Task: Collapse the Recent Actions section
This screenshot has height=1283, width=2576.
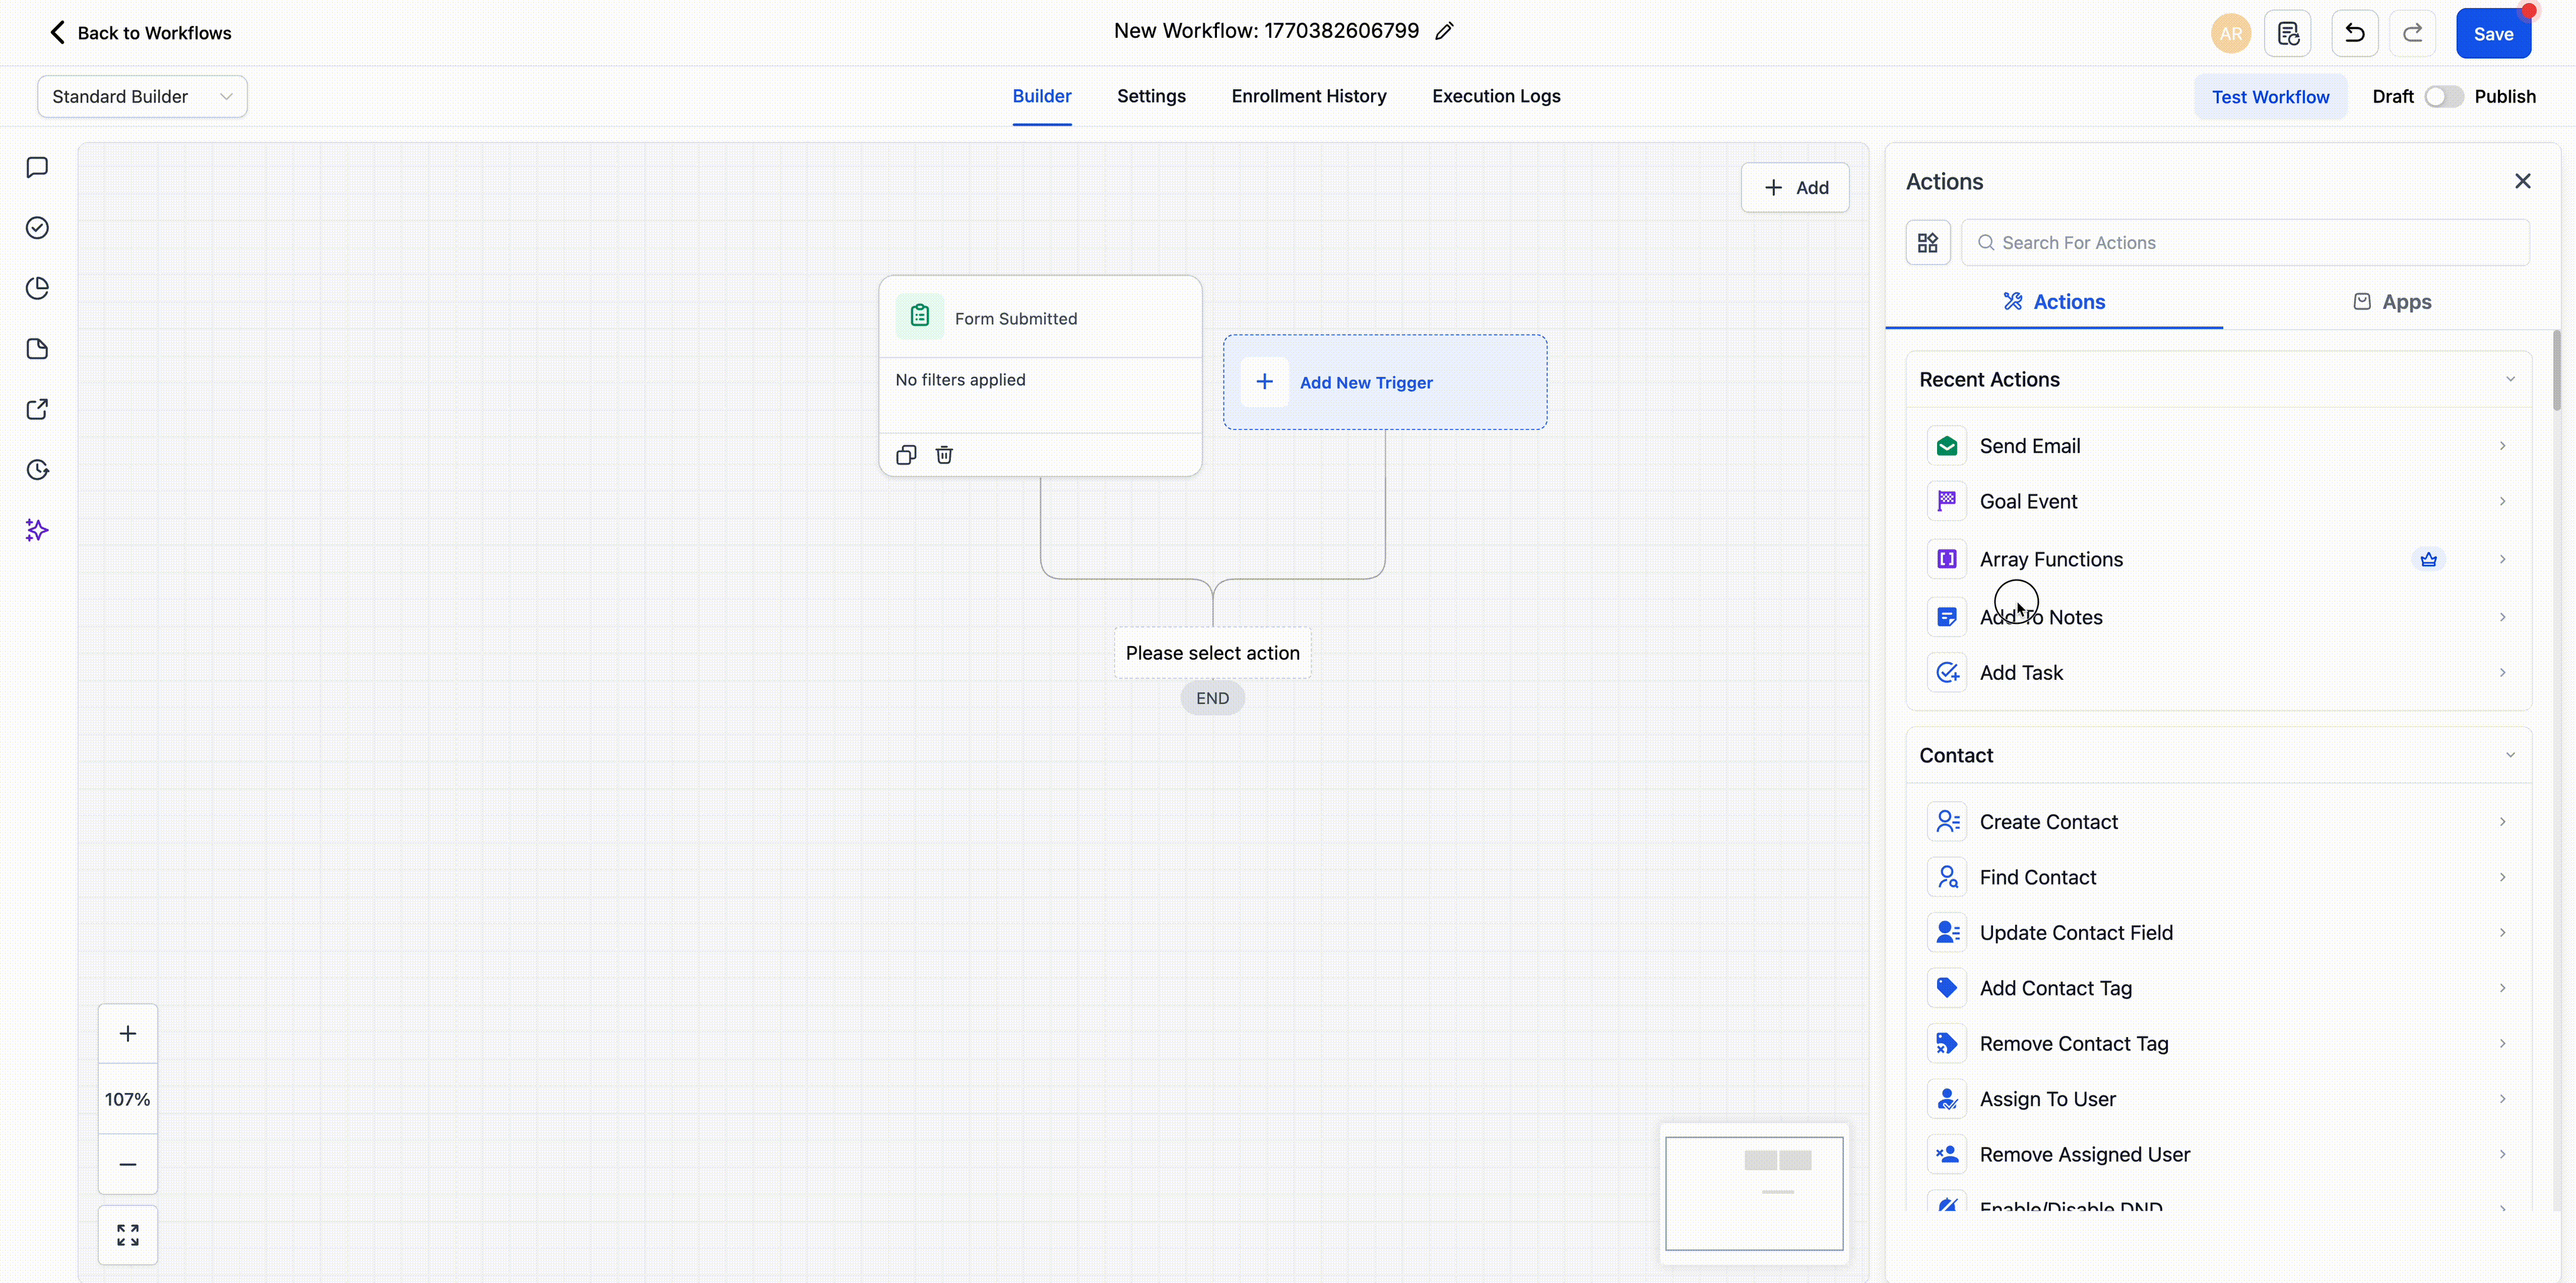Action: pyautogui.click(x=2509, y=380)
